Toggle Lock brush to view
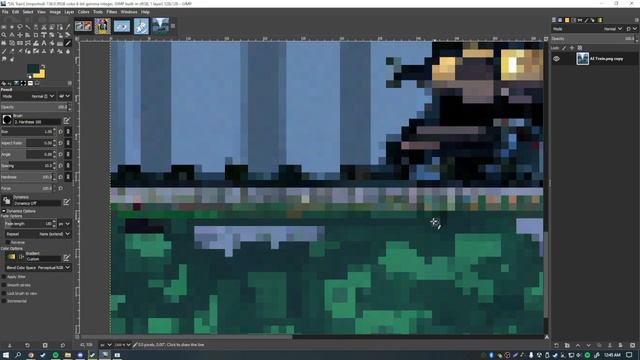This screenshot has width=640, height=360. (4, 293)
